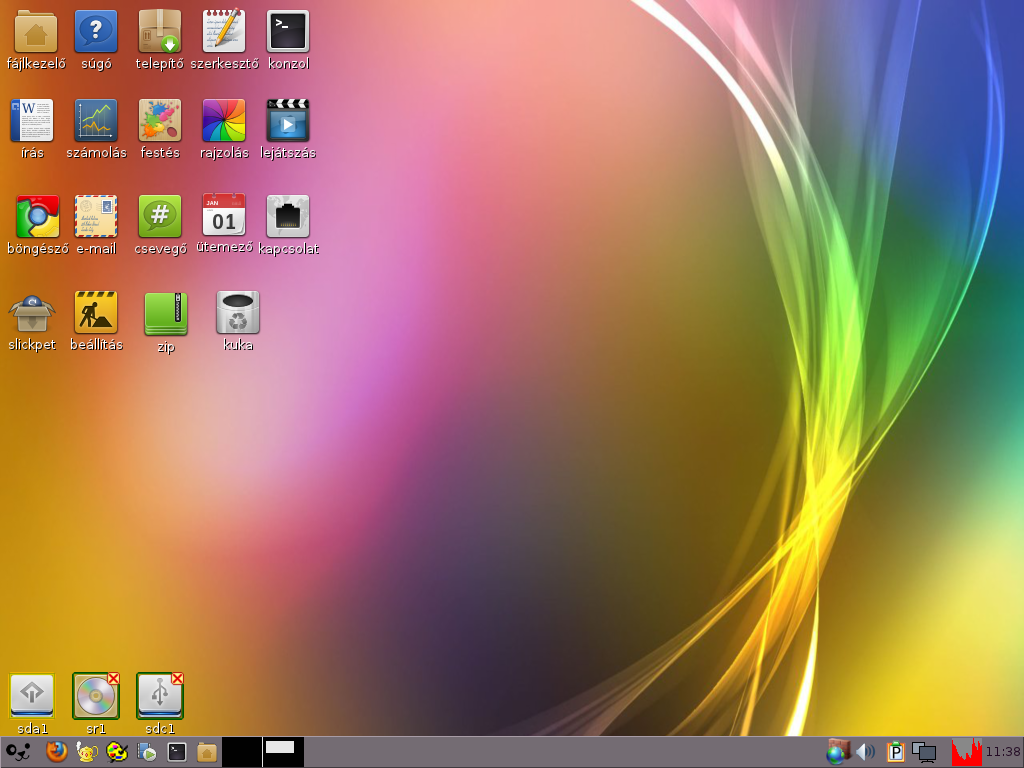
Task: Open the e-mail desktop icon
Action: coord(96,216)
